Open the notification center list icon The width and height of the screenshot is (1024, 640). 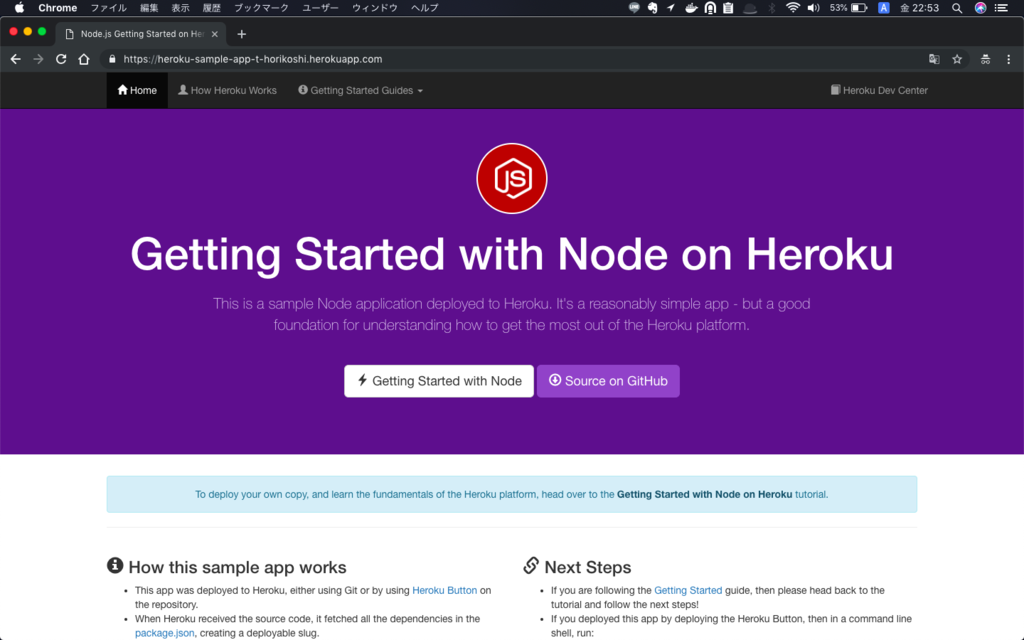1001,8
